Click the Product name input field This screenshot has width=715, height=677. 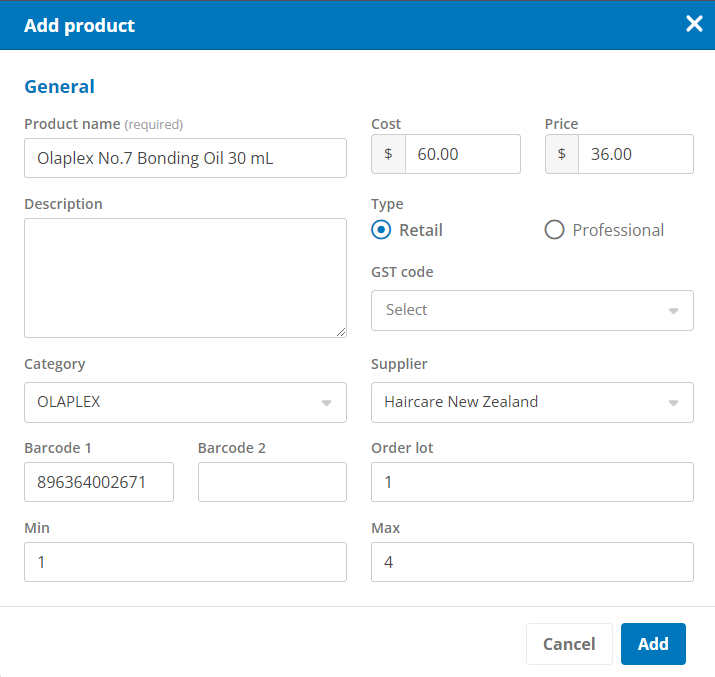click(185, 158)
